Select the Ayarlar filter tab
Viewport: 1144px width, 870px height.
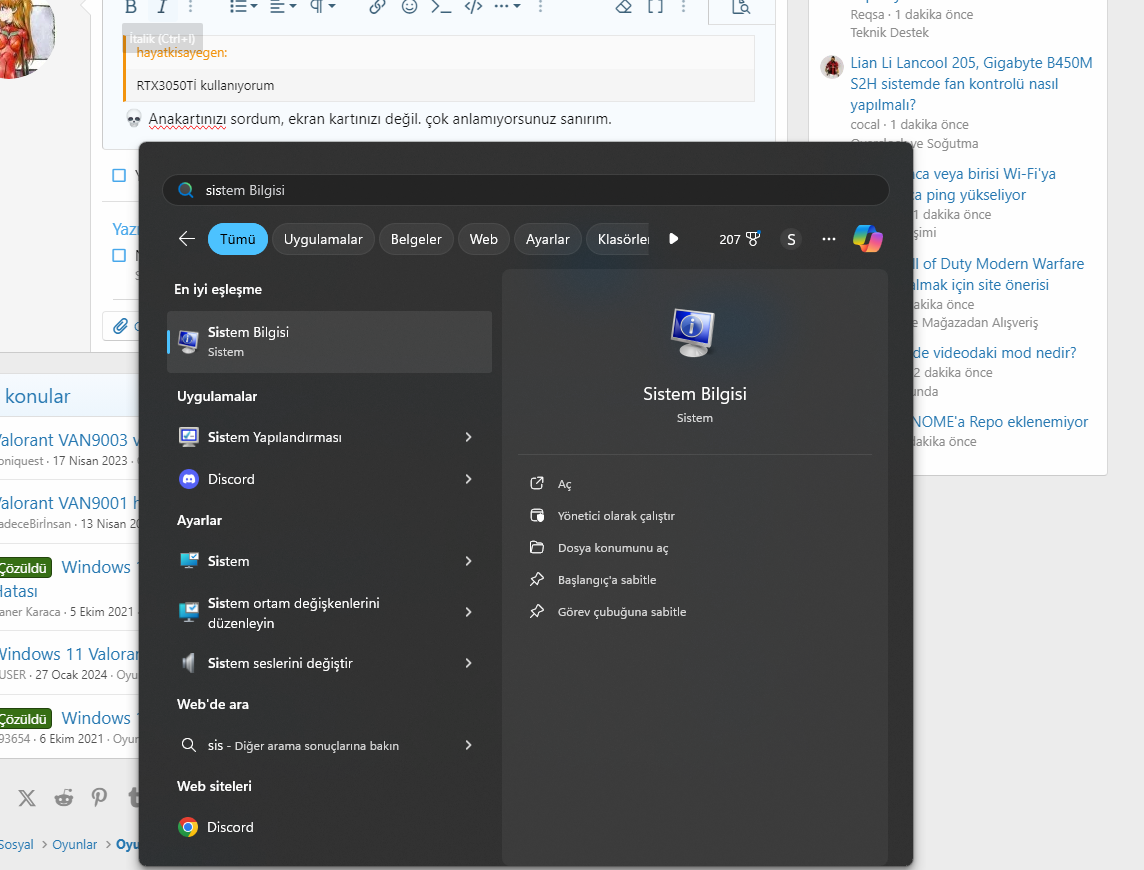coord(548,239)
